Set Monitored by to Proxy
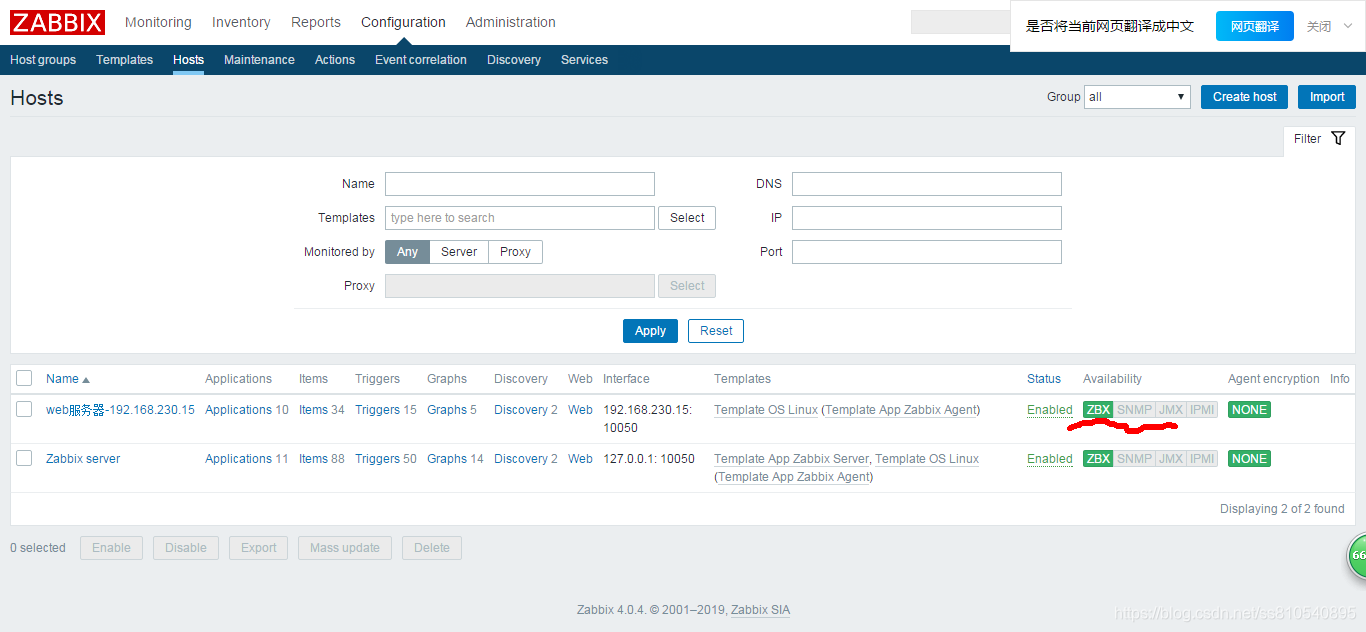 516,252
